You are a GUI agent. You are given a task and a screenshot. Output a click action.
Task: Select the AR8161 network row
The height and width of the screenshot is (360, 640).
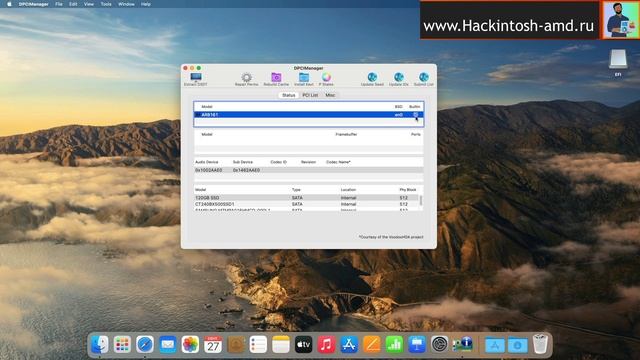pos(309,115)
